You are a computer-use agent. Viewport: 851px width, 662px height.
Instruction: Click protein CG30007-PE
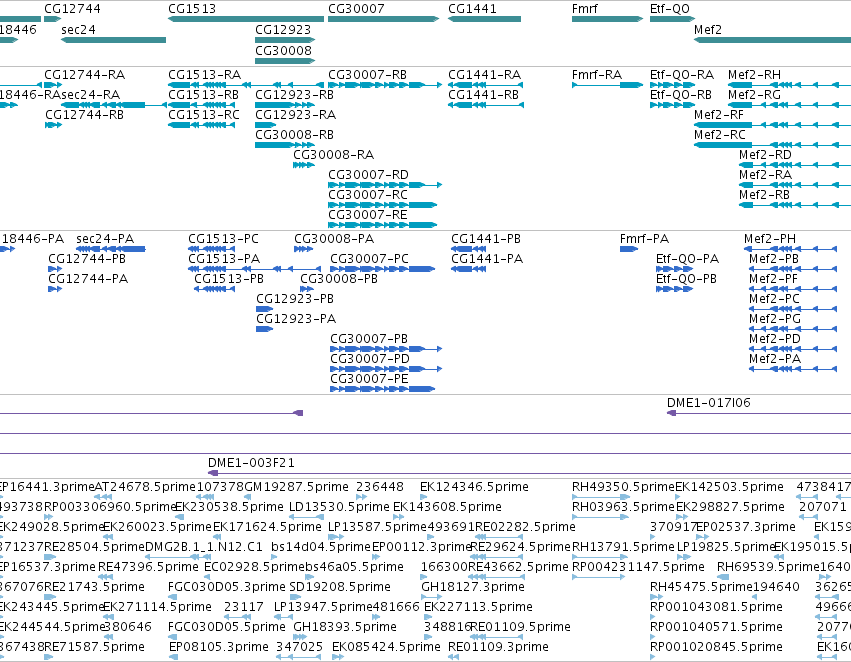click(x=369, y=379)
